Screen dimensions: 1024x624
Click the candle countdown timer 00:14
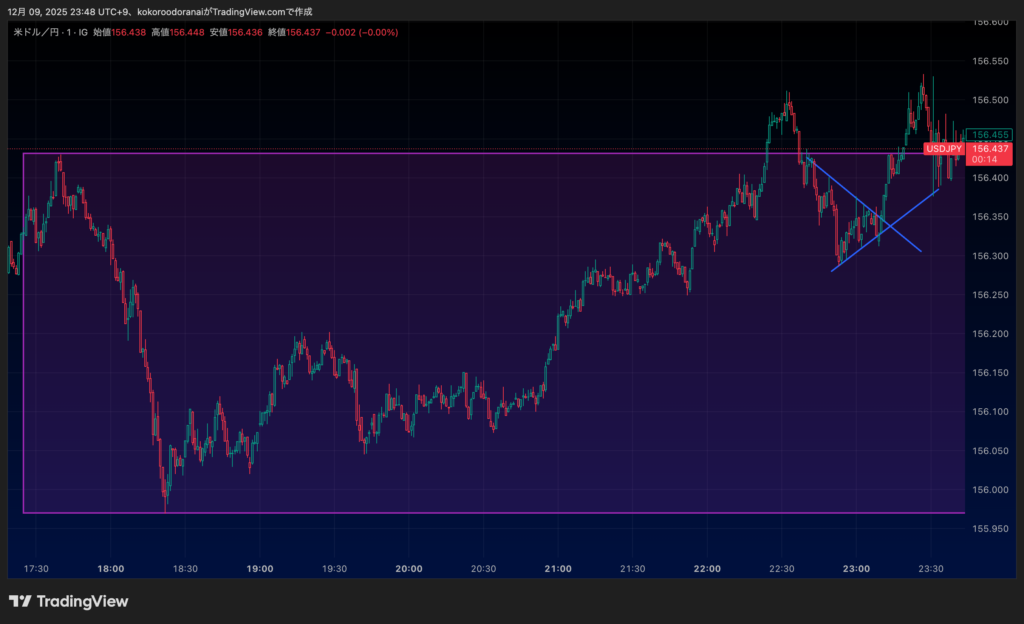[984, 159]
